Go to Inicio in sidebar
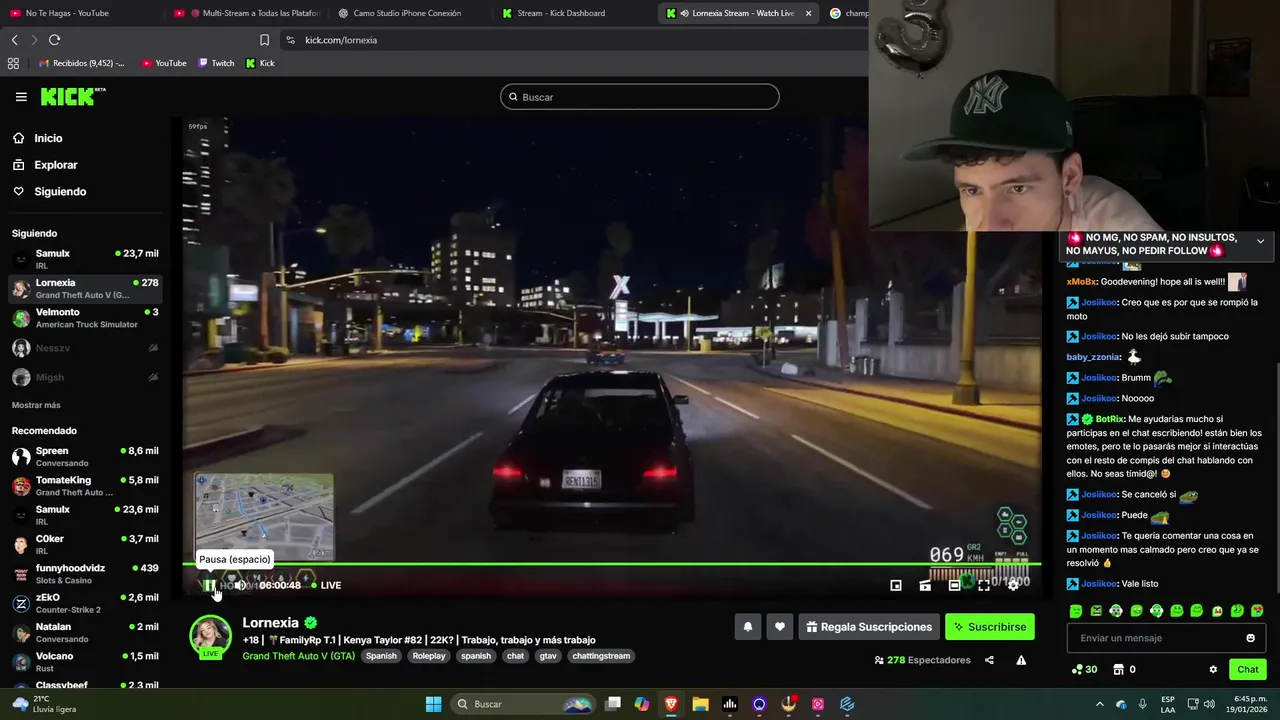Screen dimensions: 1280x720 pyautogui.click(x=48, y=138)
